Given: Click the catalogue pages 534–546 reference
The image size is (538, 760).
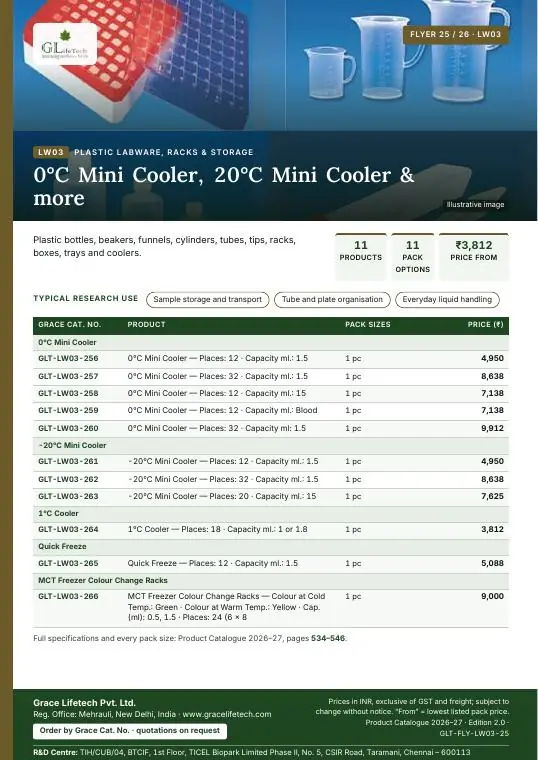Looking at the screenshot, I should (328, 638).
